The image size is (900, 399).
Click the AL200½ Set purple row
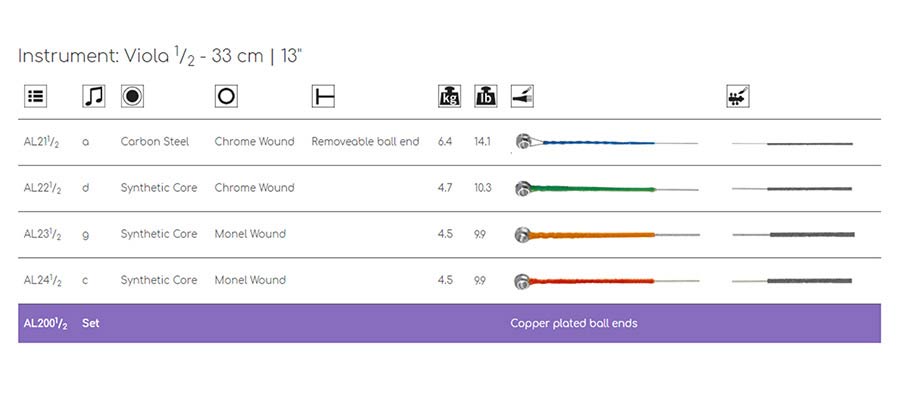(x=449, y=323)
